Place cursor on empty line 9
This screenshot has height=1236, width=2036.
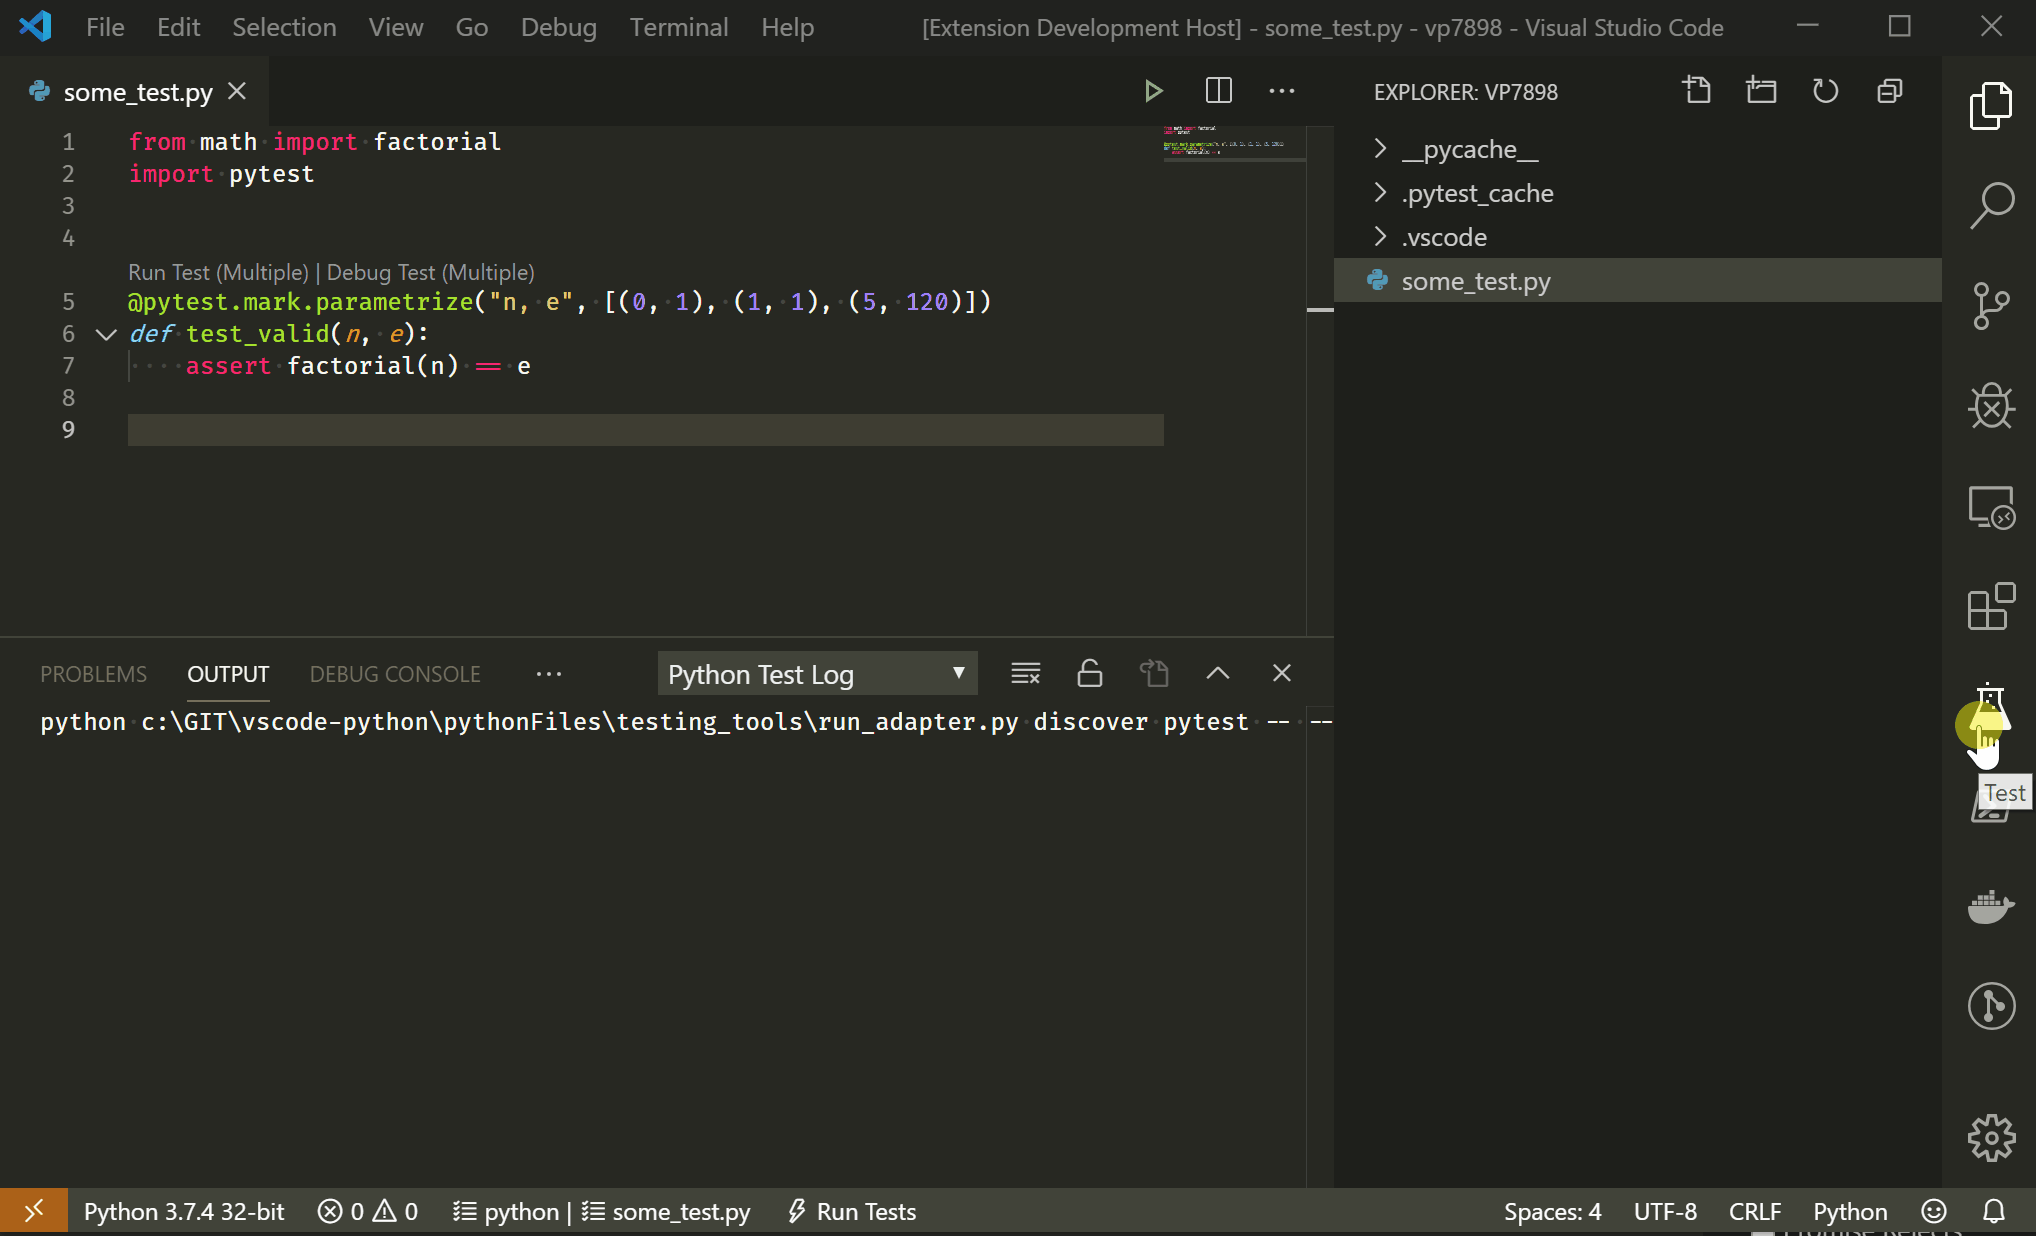[645, 430]
